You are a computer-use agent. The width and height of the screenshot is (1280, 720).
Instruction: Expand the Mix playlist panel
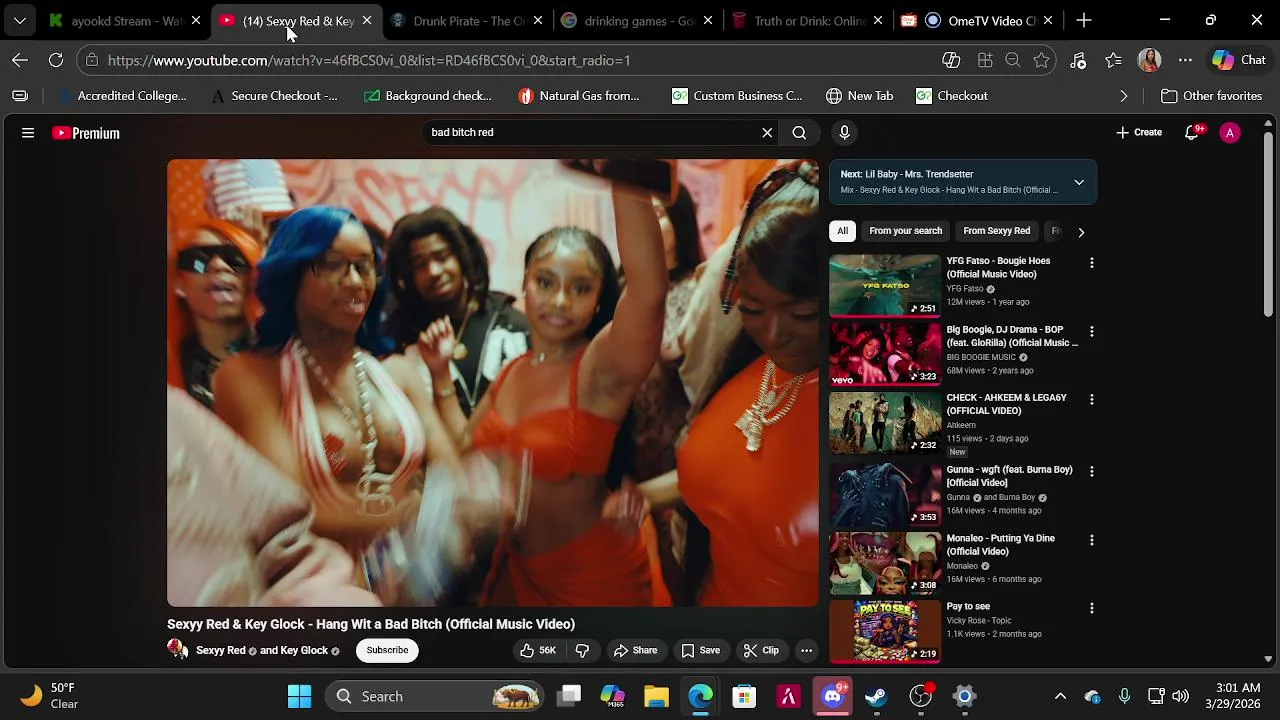pos(1079,182)
